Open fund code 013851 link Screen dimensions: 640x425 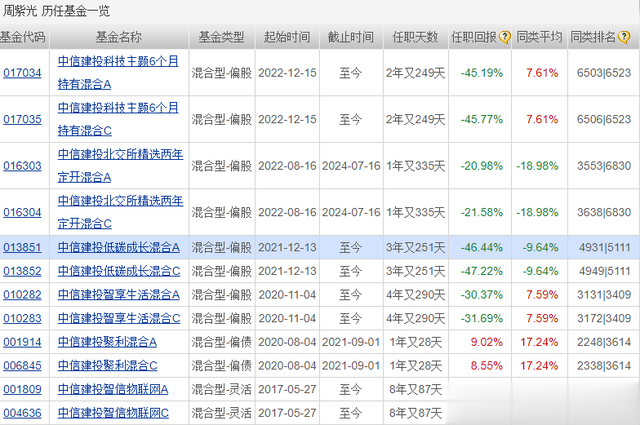click(22, 247)
